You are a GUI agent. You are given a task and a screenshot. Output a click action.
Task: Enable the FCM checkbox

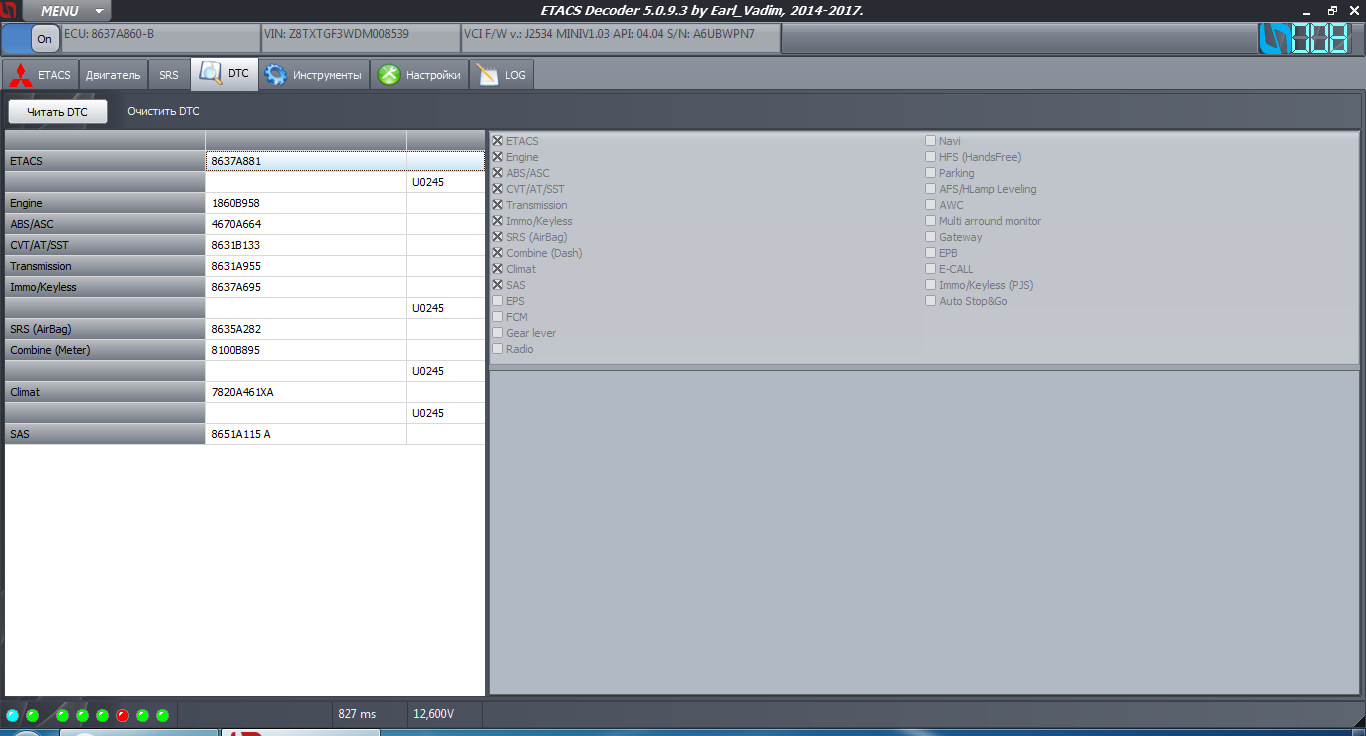(x=498, y=317)
